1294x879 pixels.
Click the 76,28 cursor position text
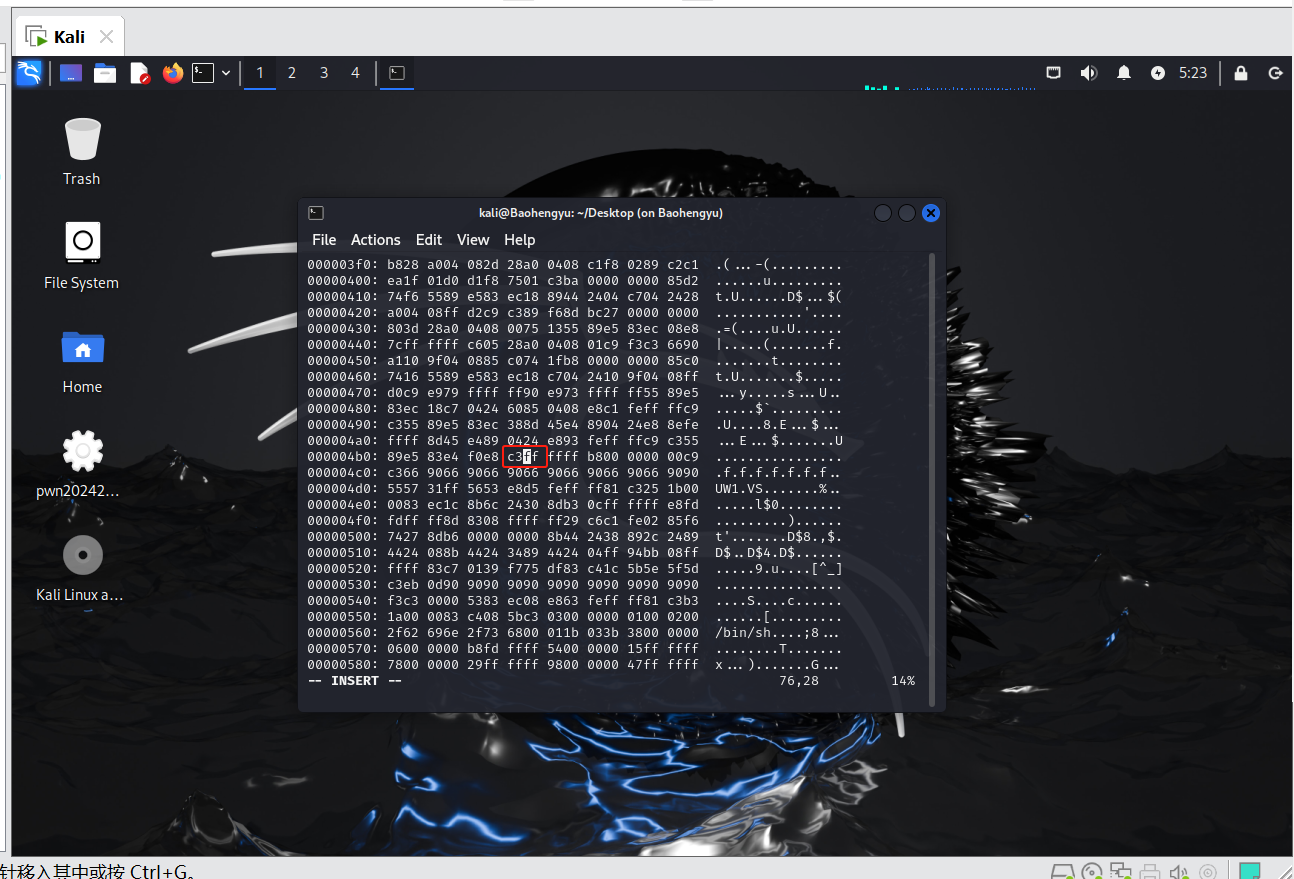[x=799, y=681]
